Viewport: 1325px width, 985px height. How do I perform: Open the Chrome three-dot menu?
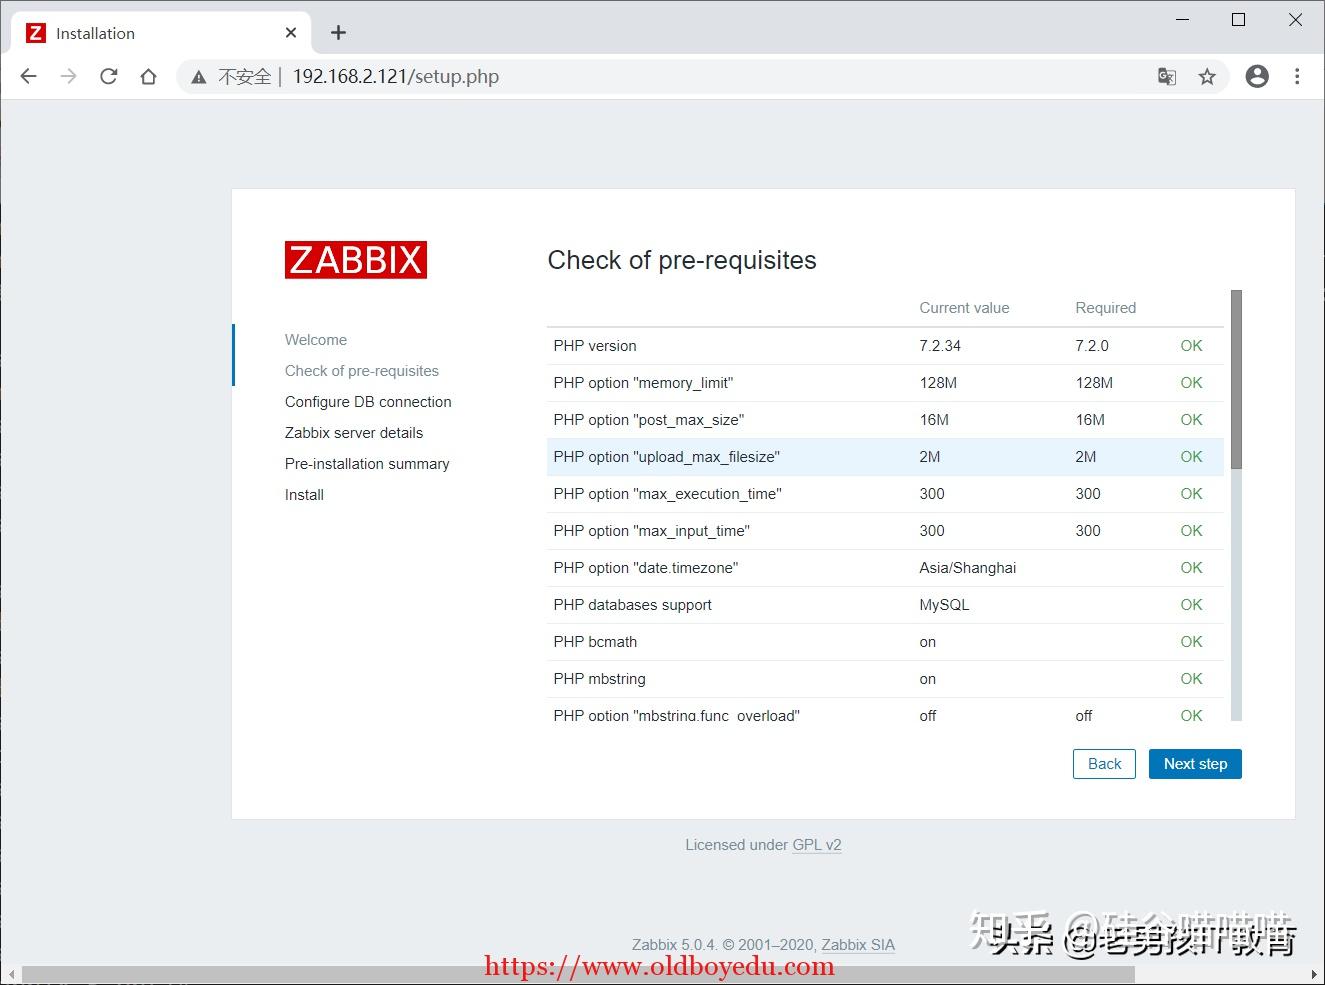1297,76
